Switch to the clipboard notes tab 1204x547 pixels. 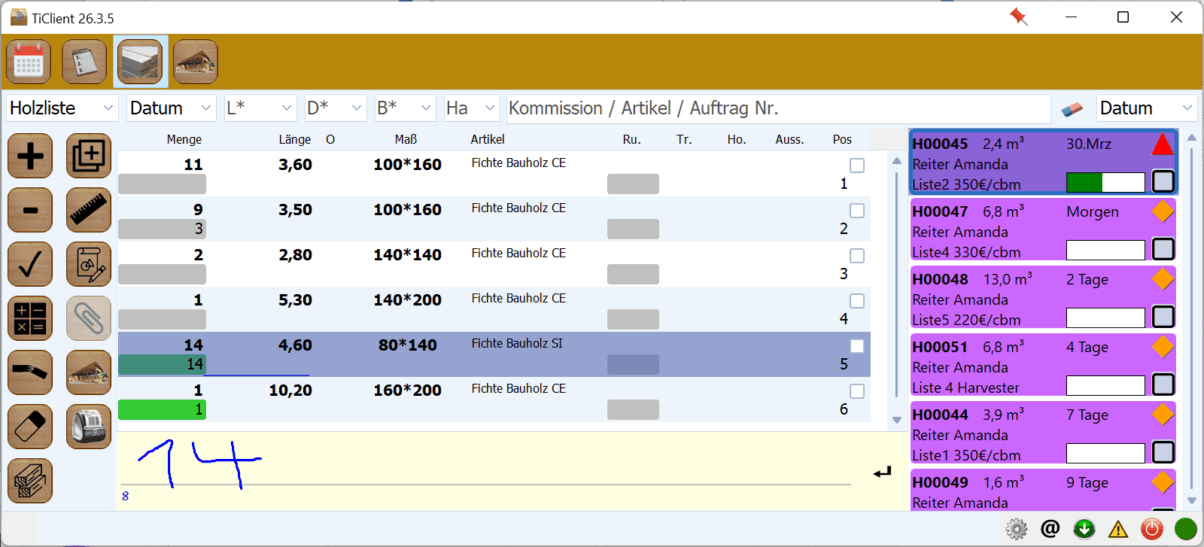(84, 62)
